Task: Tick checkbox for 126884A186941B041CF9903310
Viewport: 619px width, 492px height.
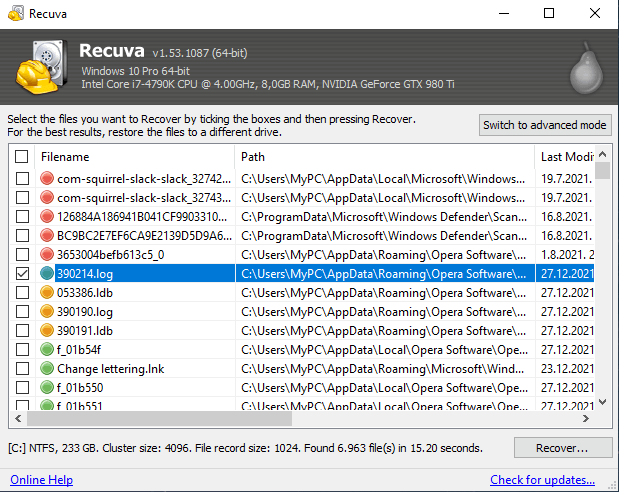Action: click(23, 216)
